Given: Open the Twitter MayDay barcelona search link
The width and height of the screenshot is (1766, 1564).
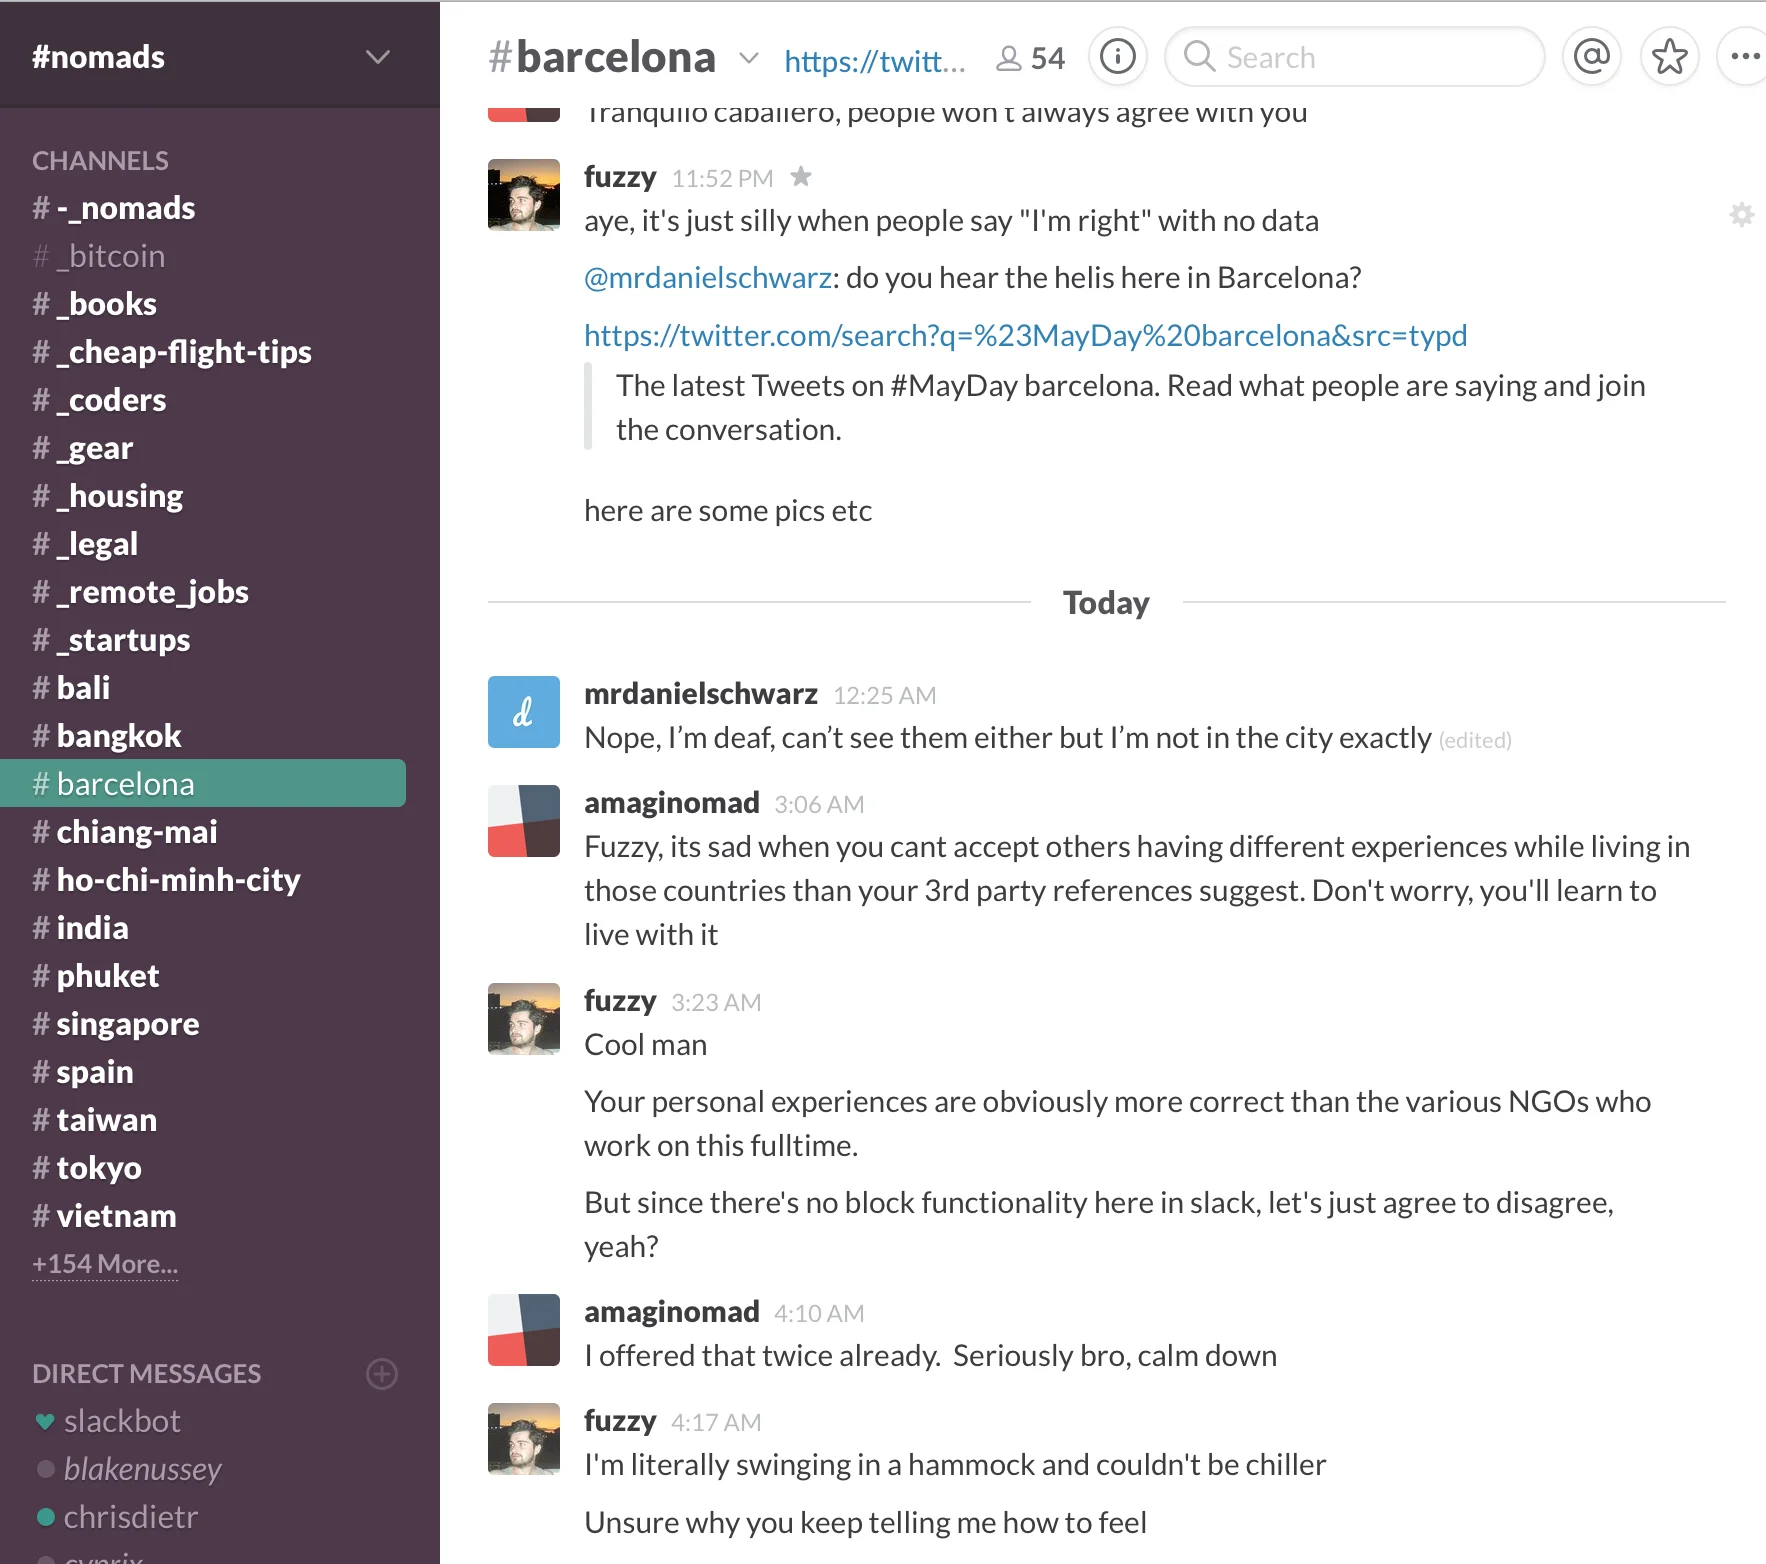Looking at the screenshot, I should (1025, 335).
